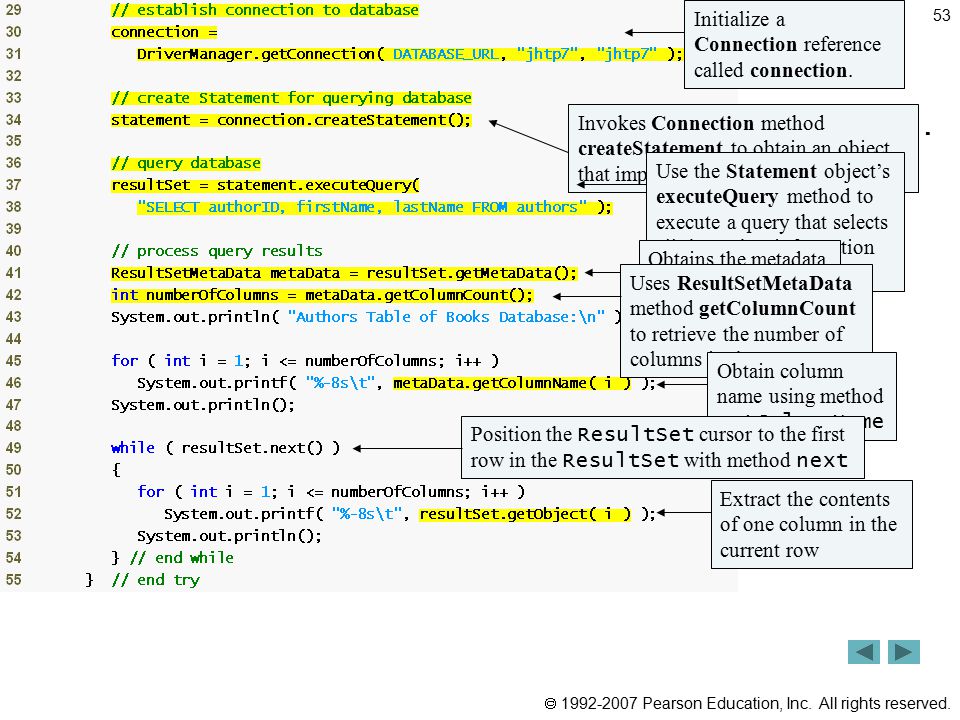Click the for loop on line 45

pos(305,361)
